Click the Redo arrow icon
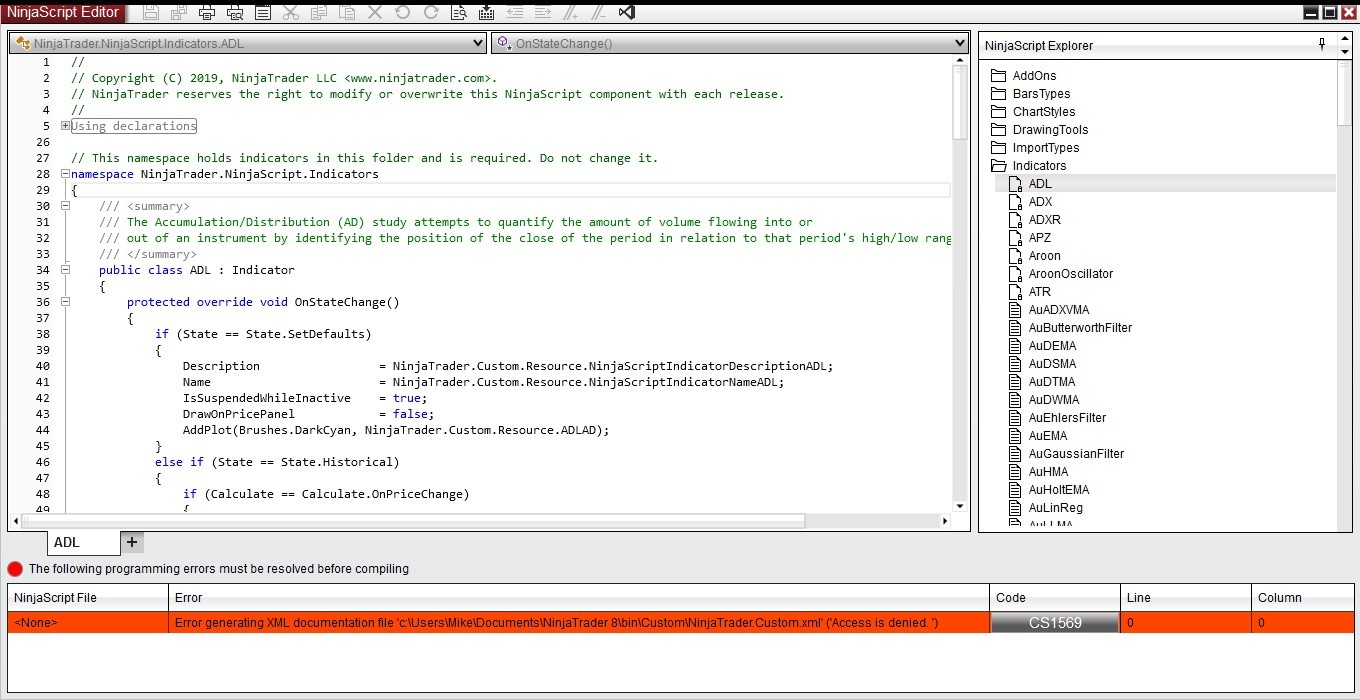The image size is (1360, 700). 431,12
